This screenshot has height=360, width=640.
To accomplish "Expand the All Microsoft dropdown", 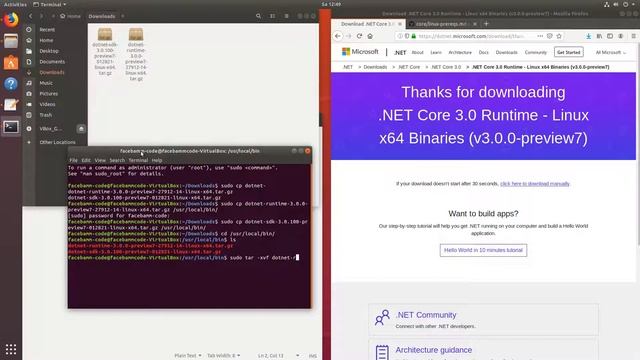I will [611, 53].
